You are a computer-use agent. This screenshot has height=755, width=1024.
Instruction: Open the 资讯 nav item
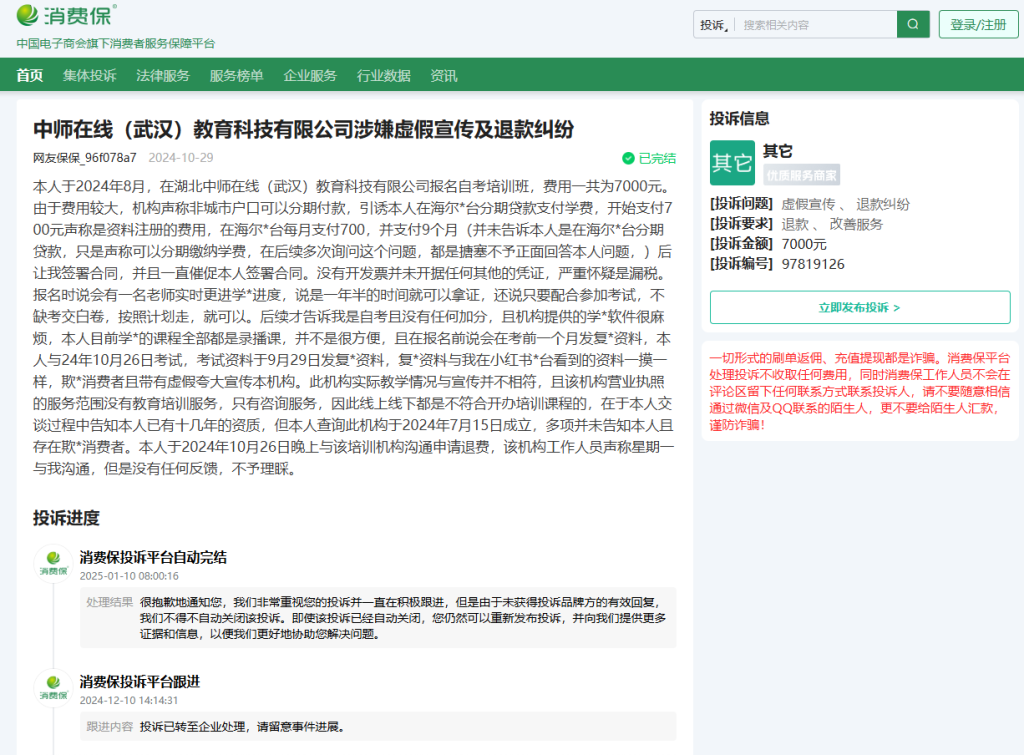pos(443,75)
